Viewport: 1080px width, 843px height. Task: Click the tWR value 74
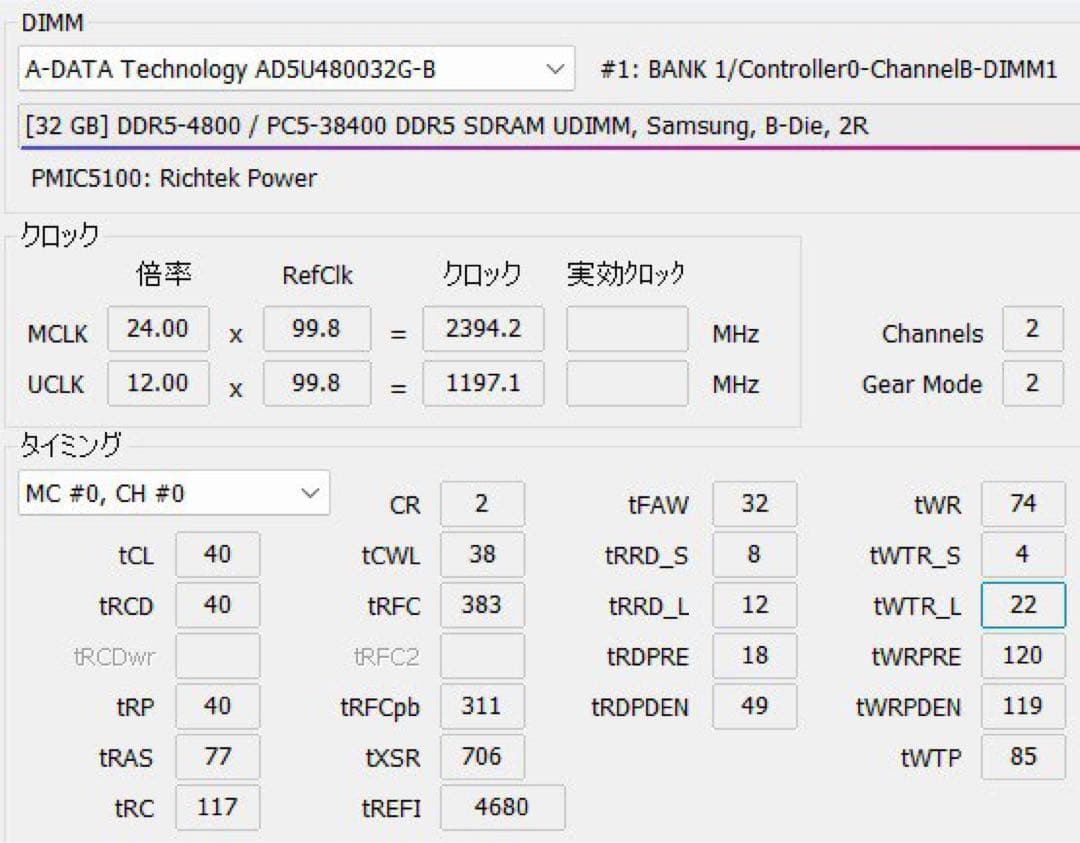1023,504
